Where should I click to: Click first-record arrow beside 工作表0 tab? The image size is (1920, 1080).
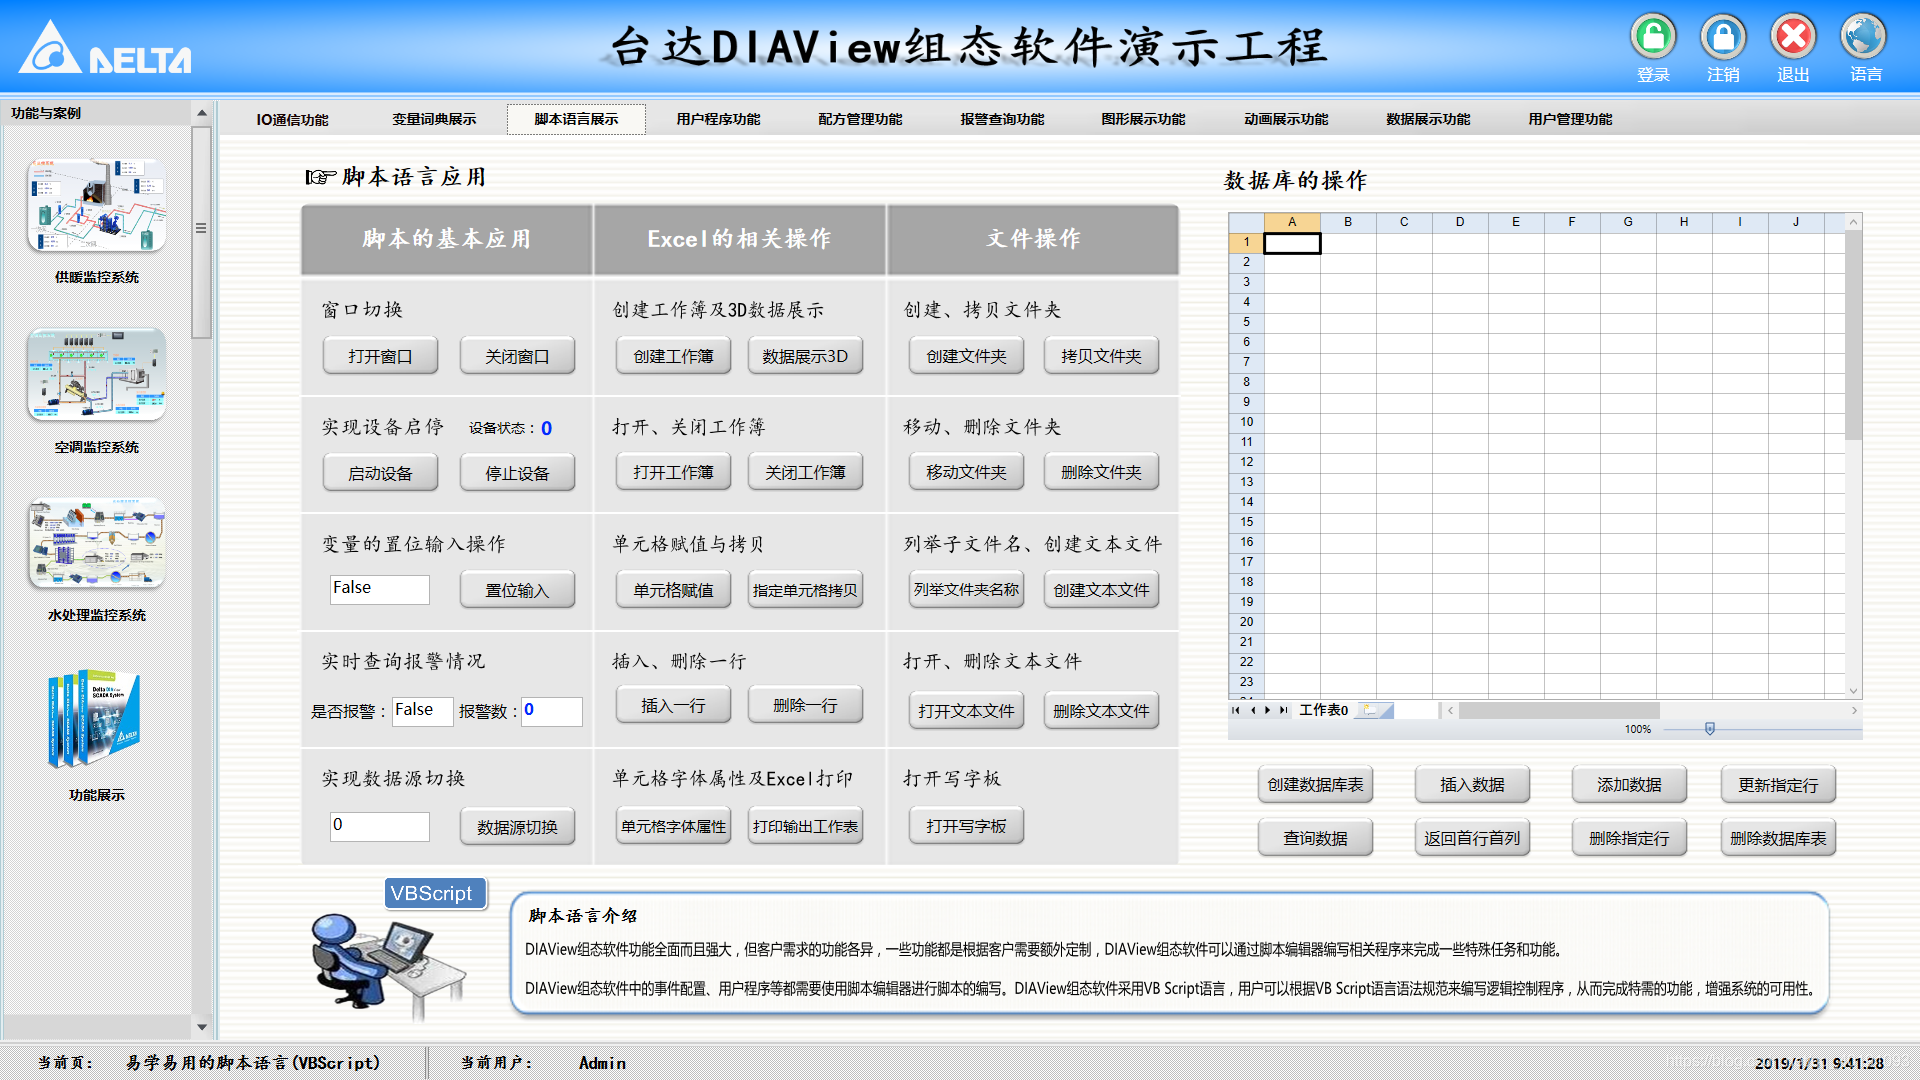pyautogui.click(x=1237, y=710)
